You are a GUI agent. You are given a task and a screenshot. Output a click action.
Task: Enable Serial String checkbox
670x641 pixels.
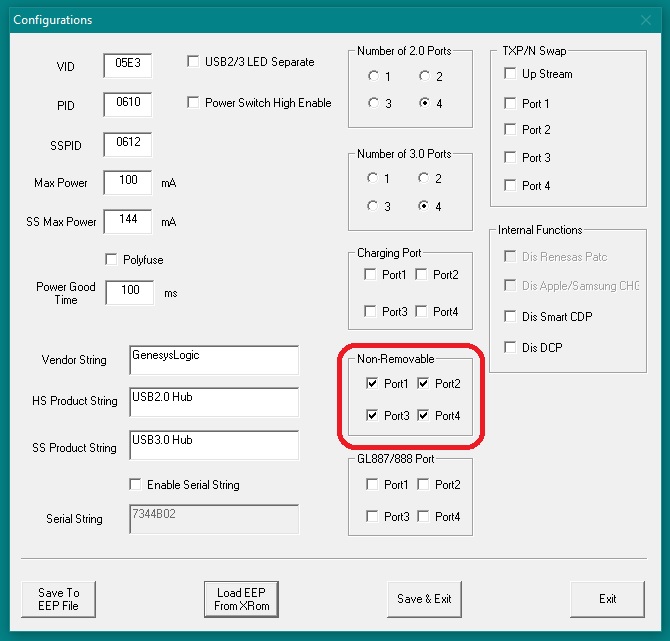[136, 485]
